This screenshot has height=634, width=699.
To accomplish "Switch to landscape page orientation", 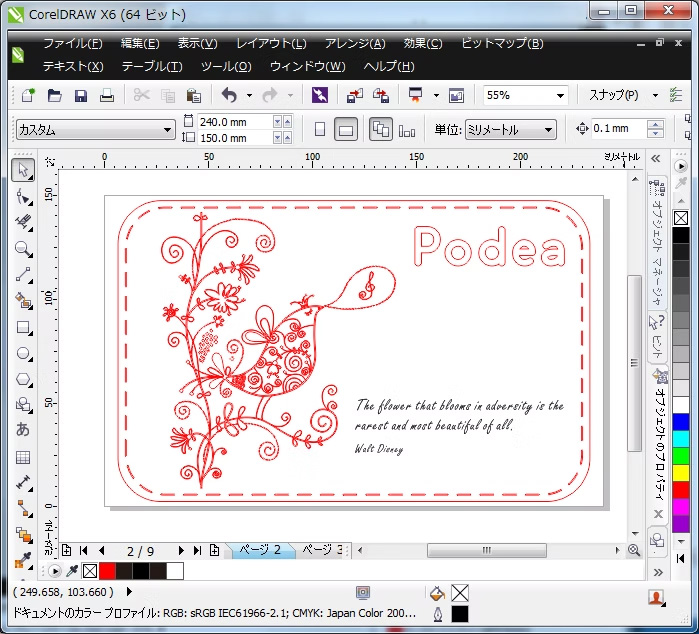I will tap(346, 130).
